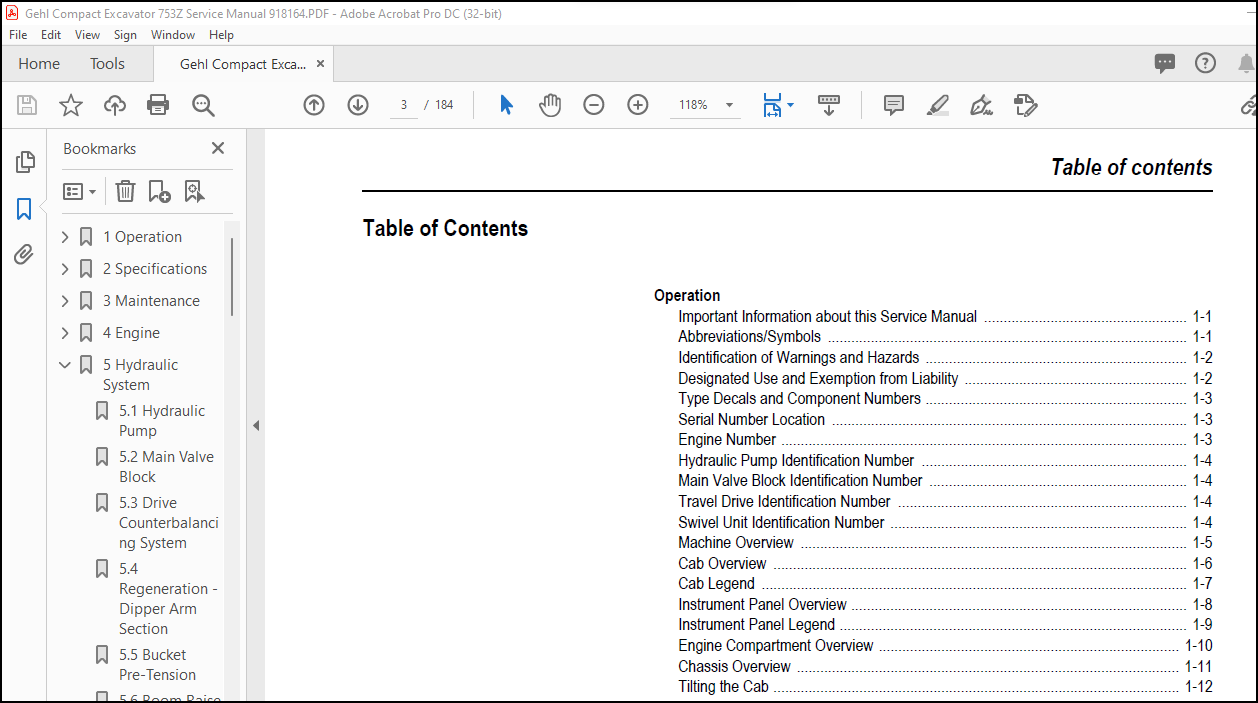Add a new bookmark
This screenshot has width=1258, height=703.
[x=159, y=191]
